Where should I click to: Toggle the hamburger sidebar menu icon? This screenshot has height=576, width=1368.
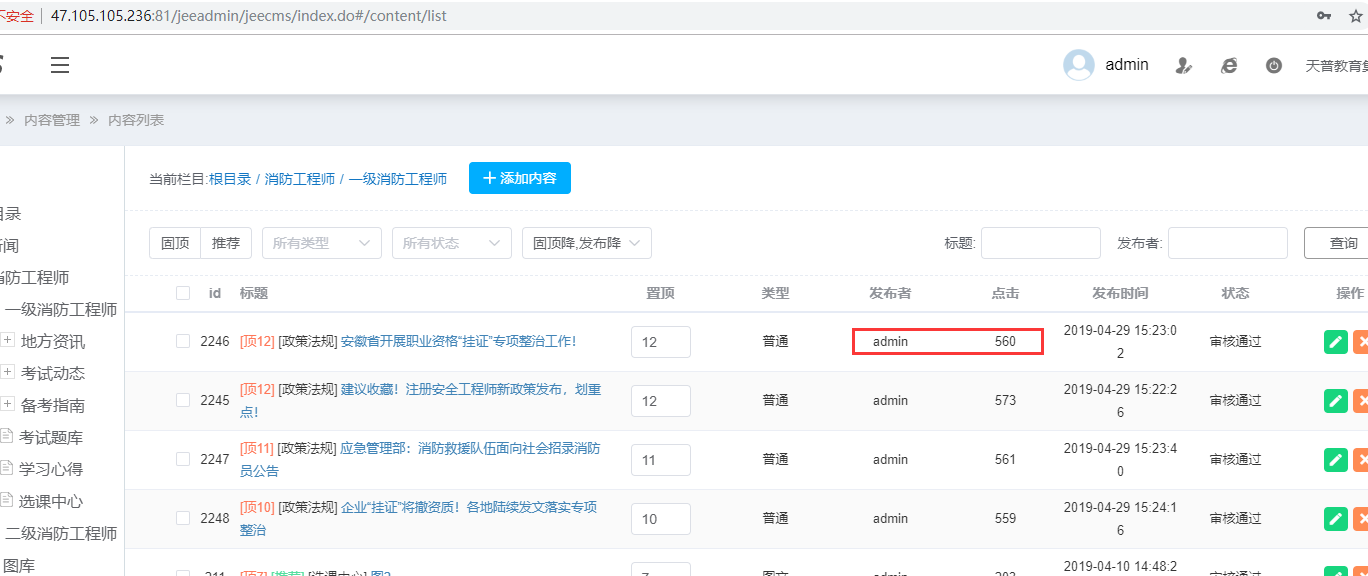point(60,65)
